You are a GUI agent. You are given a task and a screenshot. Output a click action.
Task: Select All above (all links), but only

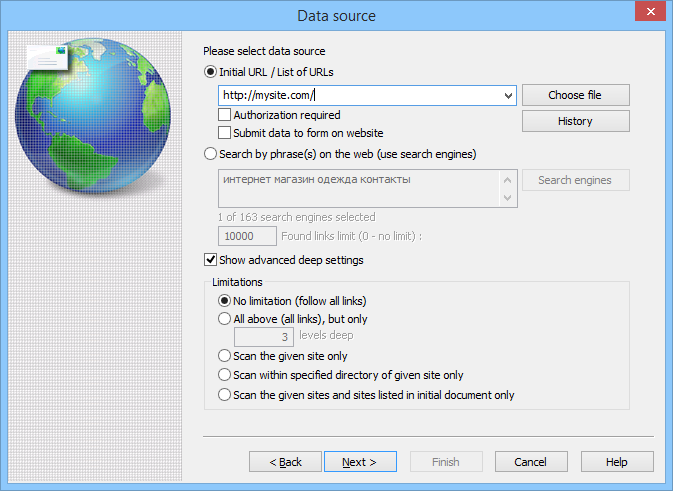pyautogui.click(x=224, y=319)
